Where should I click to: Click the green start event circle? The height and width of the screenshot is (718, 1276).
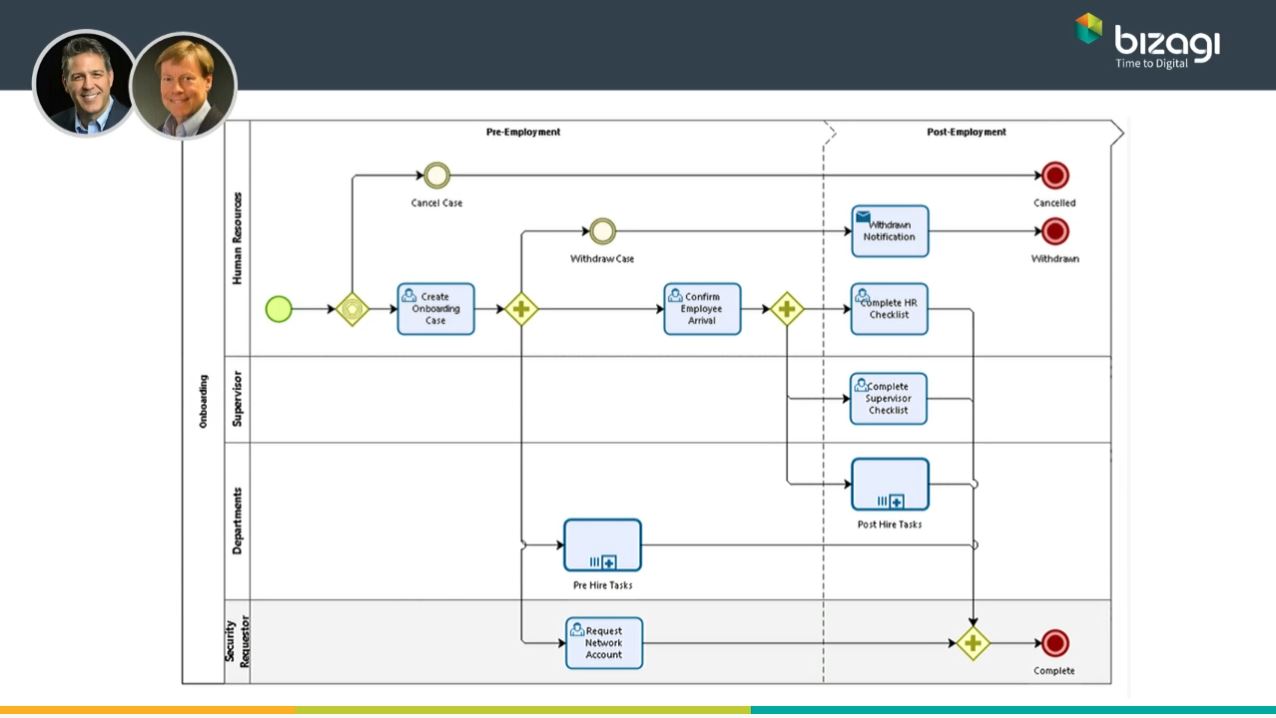pyautogui.click(x=279, y=310)
